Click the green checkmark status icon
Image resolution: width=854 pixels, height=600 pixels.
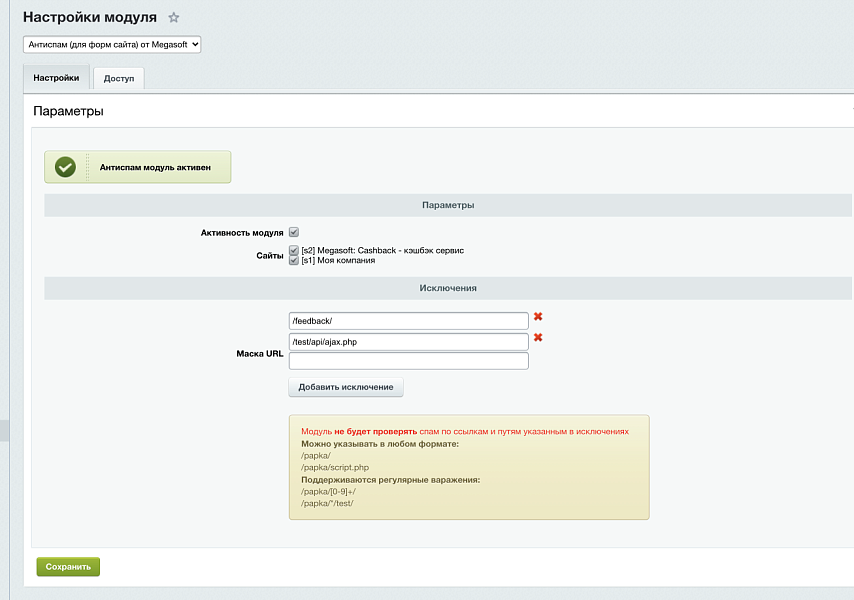coord(66,168)
